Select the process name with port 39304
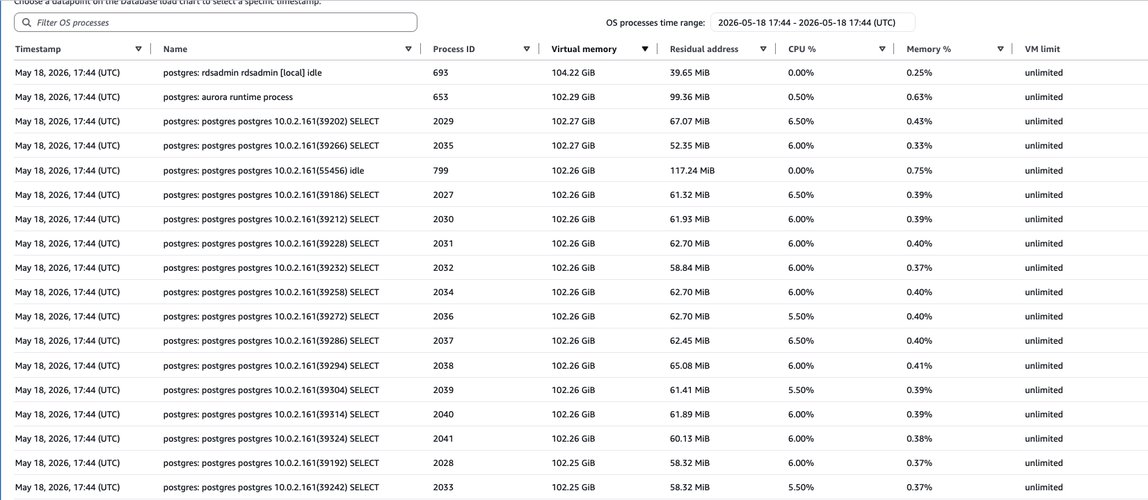This screenshot has height=500, width=1148. [x=271, y=389]
